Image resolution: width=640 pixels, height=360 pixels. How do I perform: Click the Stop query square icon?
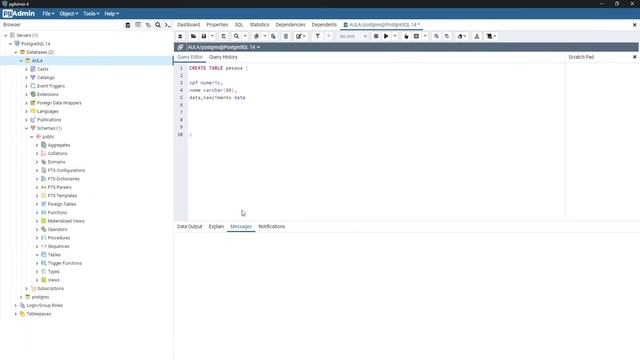click(376, 36)
